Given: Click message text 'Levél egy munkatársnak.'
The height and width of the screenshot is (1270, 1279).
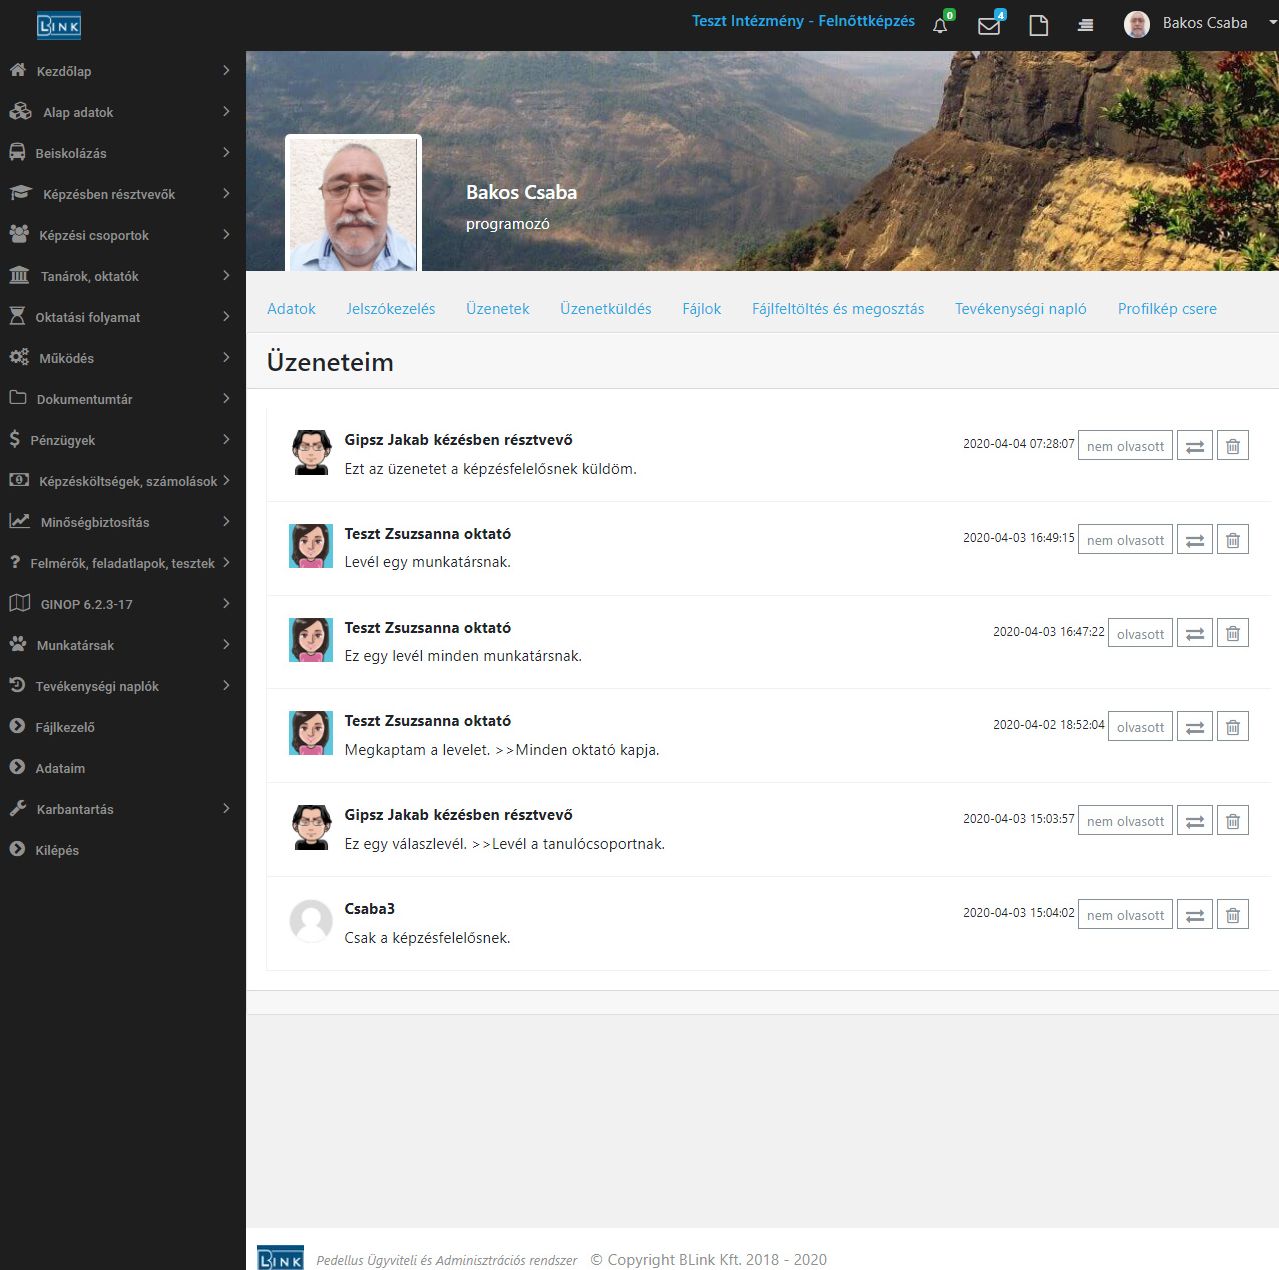Looking at the screenshot, I should point(428,562).
